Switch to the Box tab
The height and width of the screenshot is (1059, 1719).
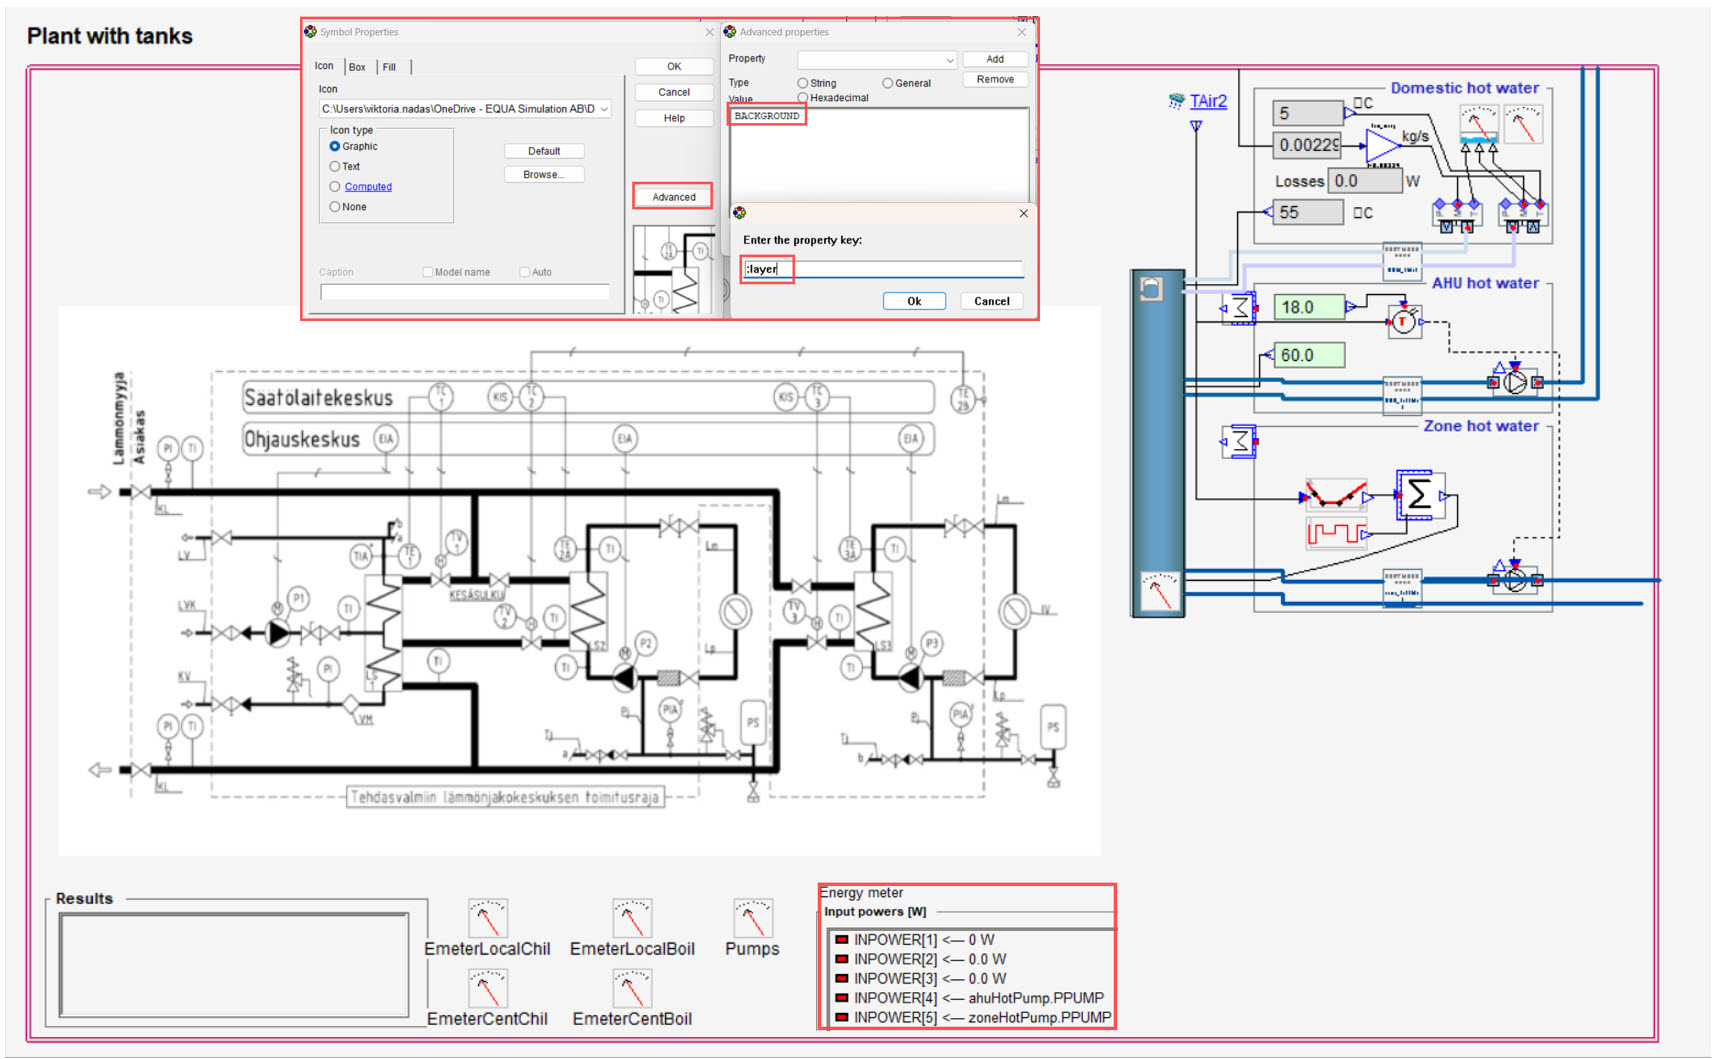pos(357,67)
